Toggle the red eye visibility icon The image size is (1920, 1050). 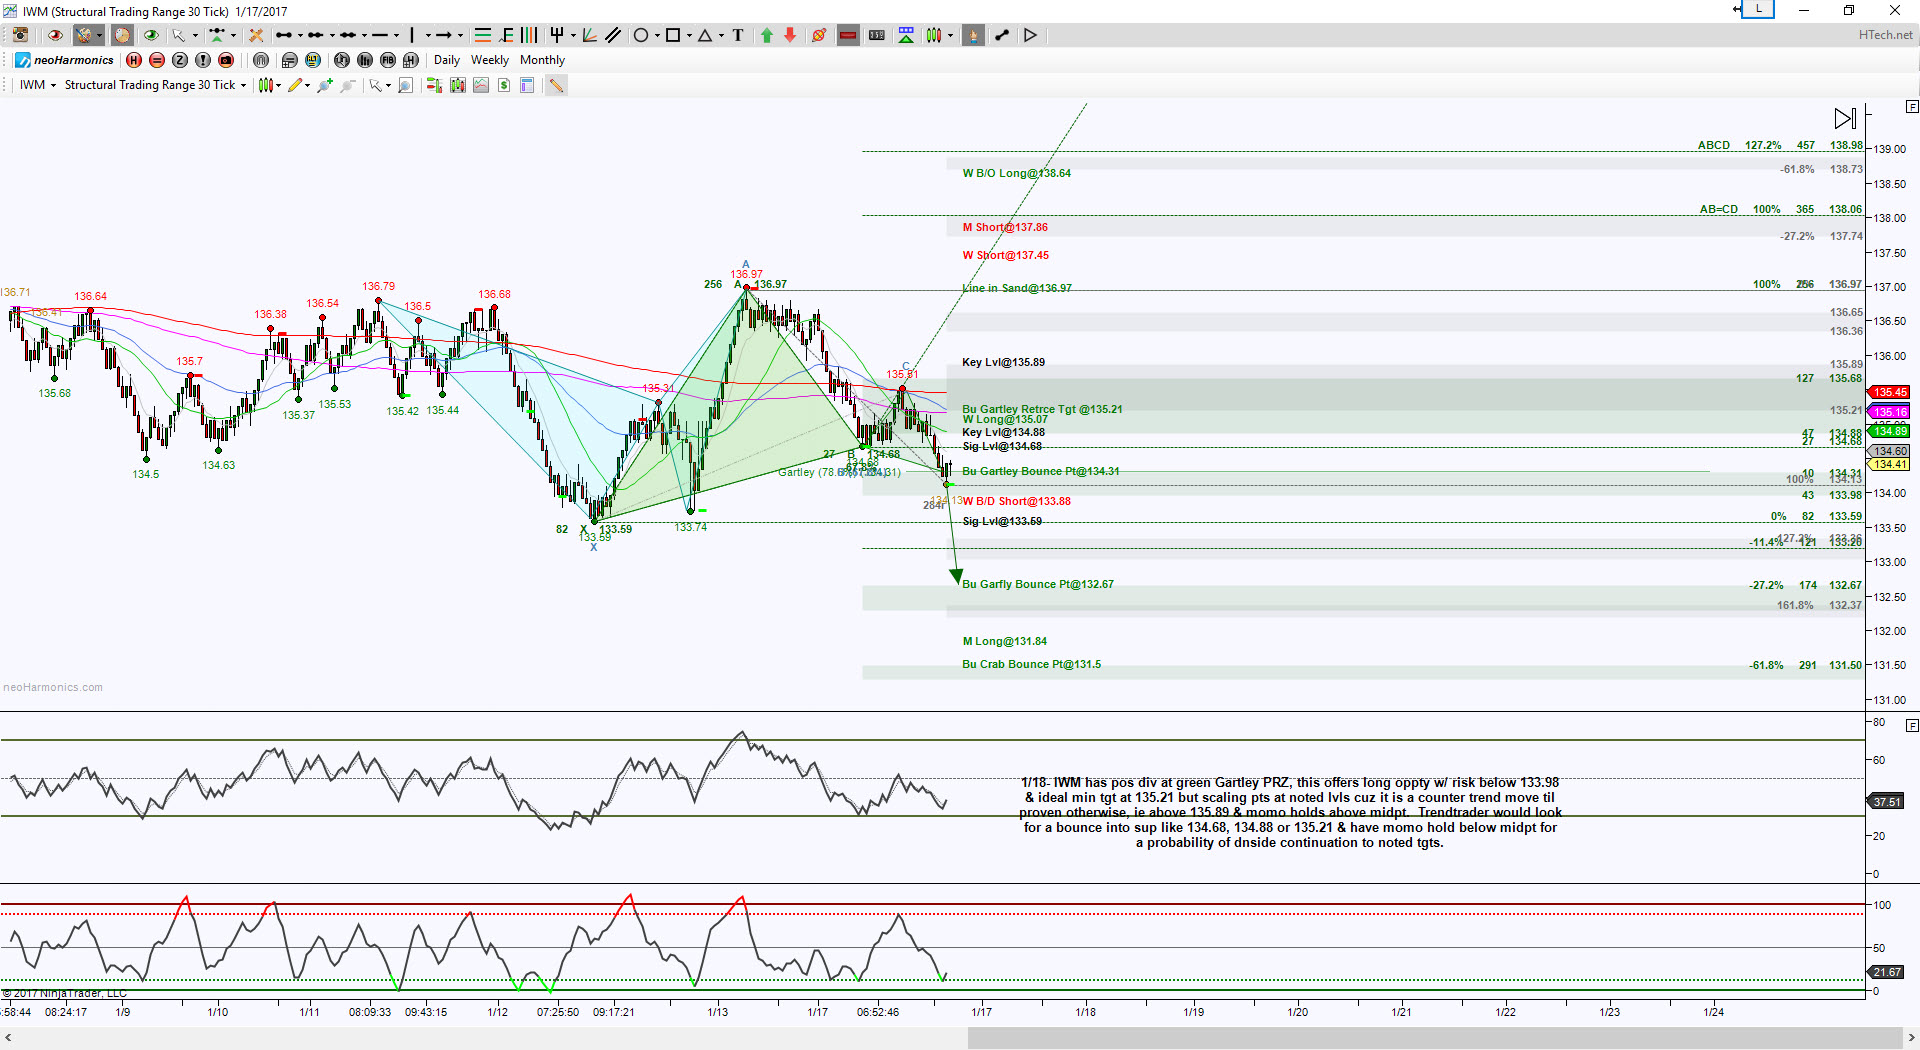point(55,35)
